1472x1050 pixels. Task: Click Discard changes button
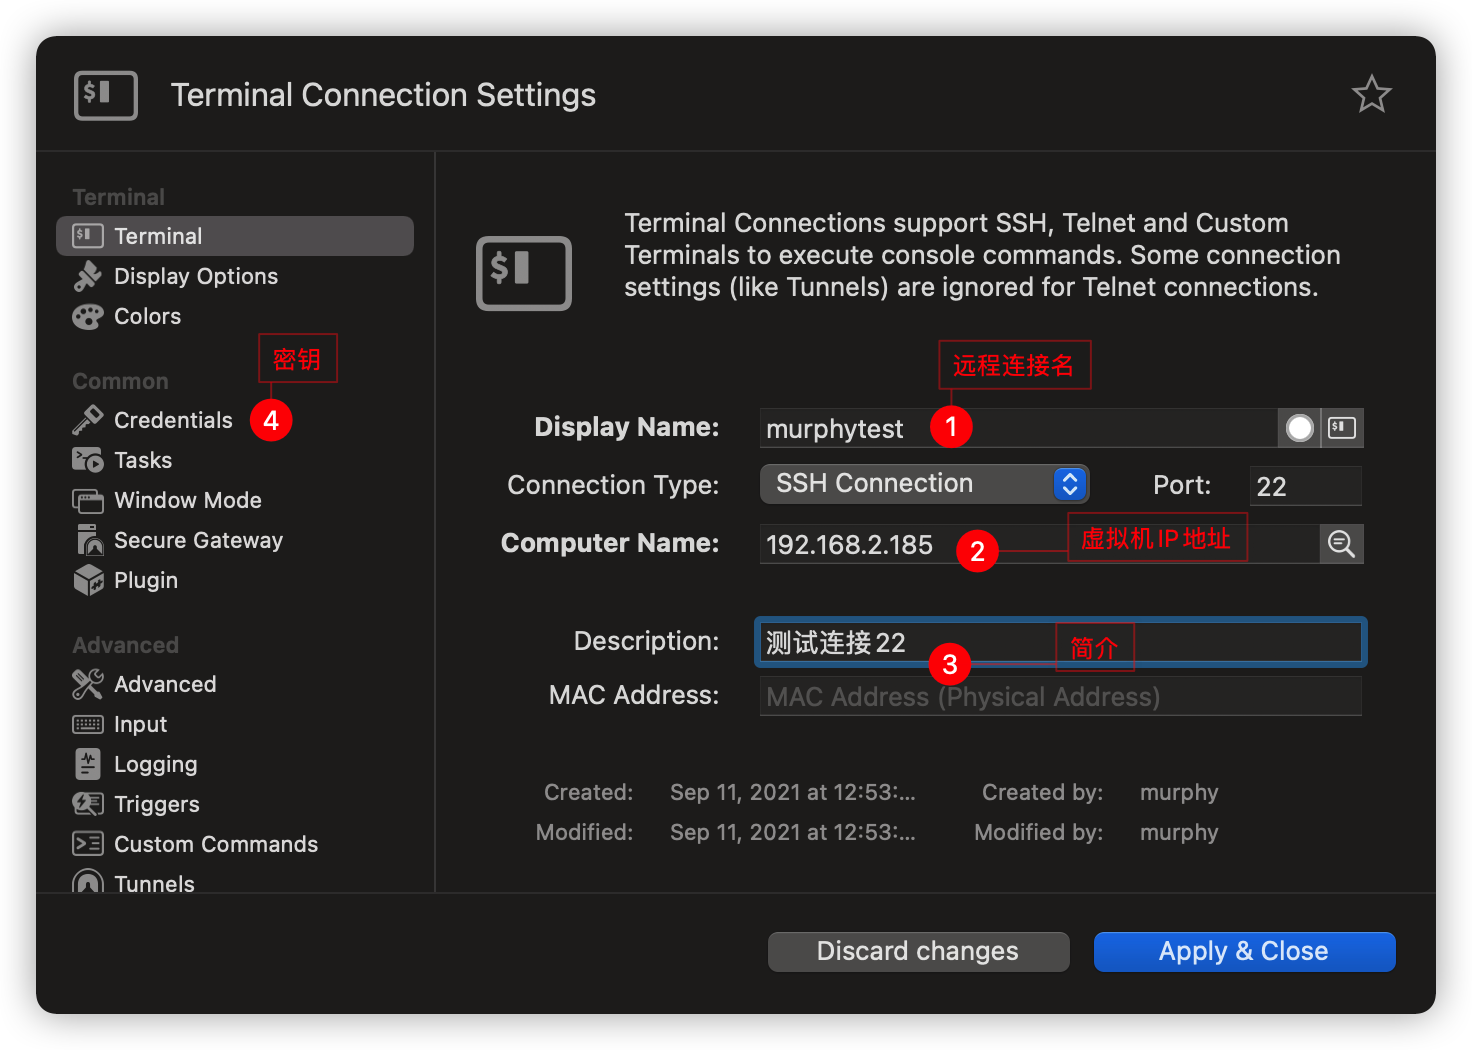(x=918, y=951)
